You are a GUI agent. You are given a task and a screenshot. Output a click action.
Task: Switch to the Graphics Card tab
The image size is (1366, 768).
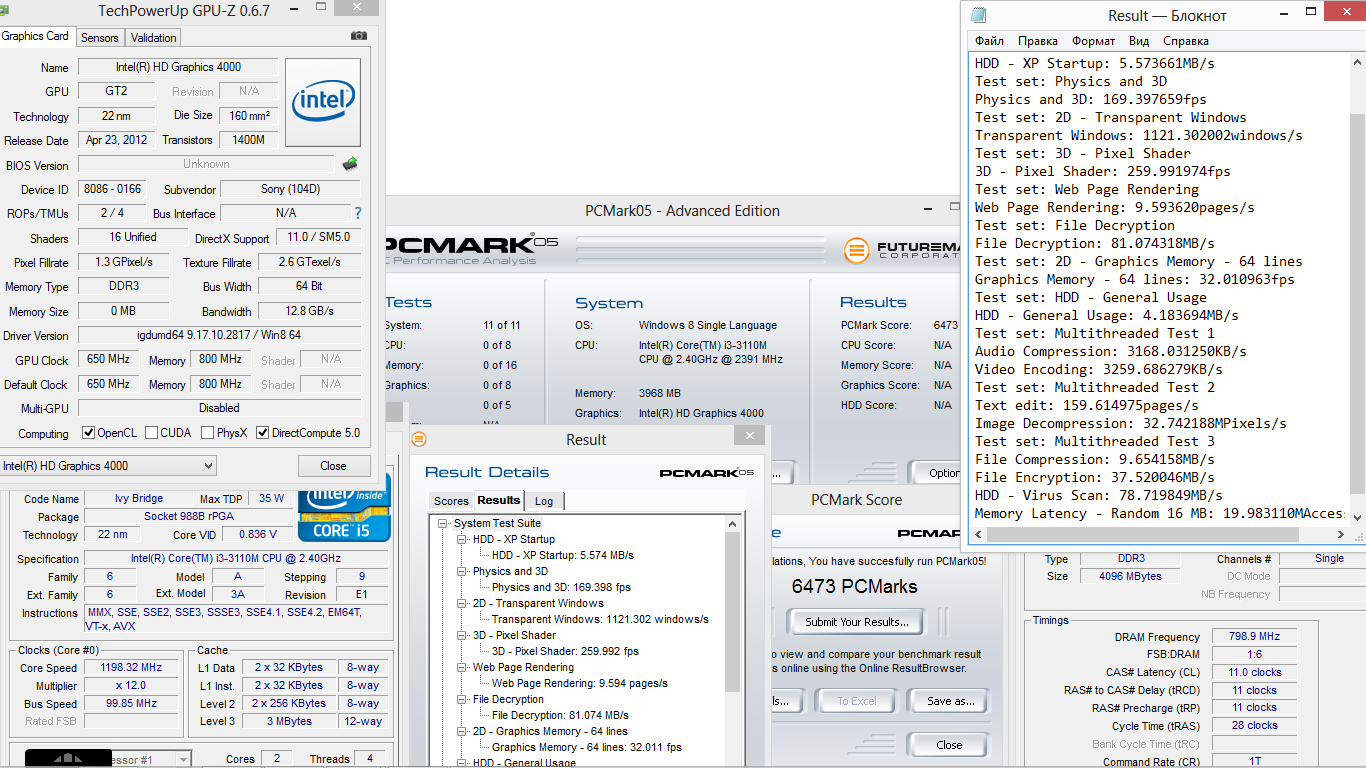pos(36,36)
